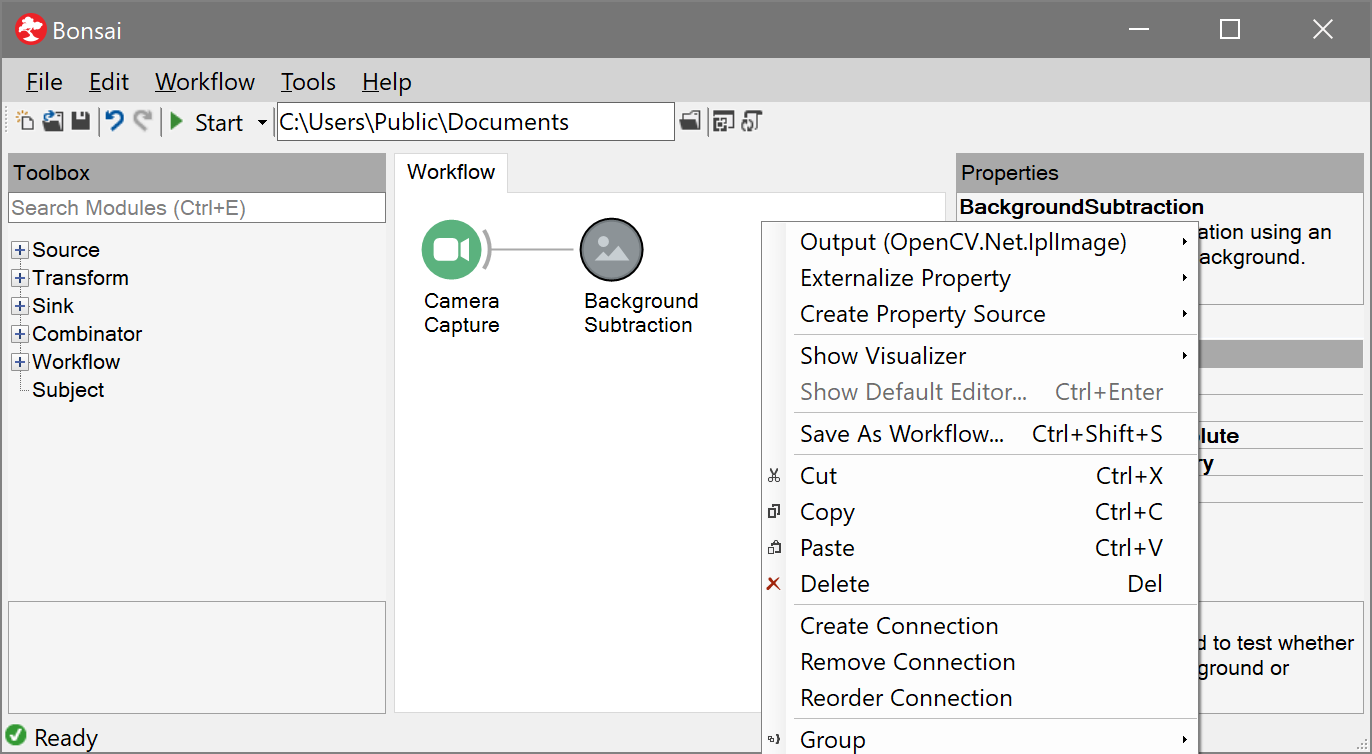Screen dimensions: 1372x754
Task: Click the reload extensions toolbar icon
Action: coord(751,122)
